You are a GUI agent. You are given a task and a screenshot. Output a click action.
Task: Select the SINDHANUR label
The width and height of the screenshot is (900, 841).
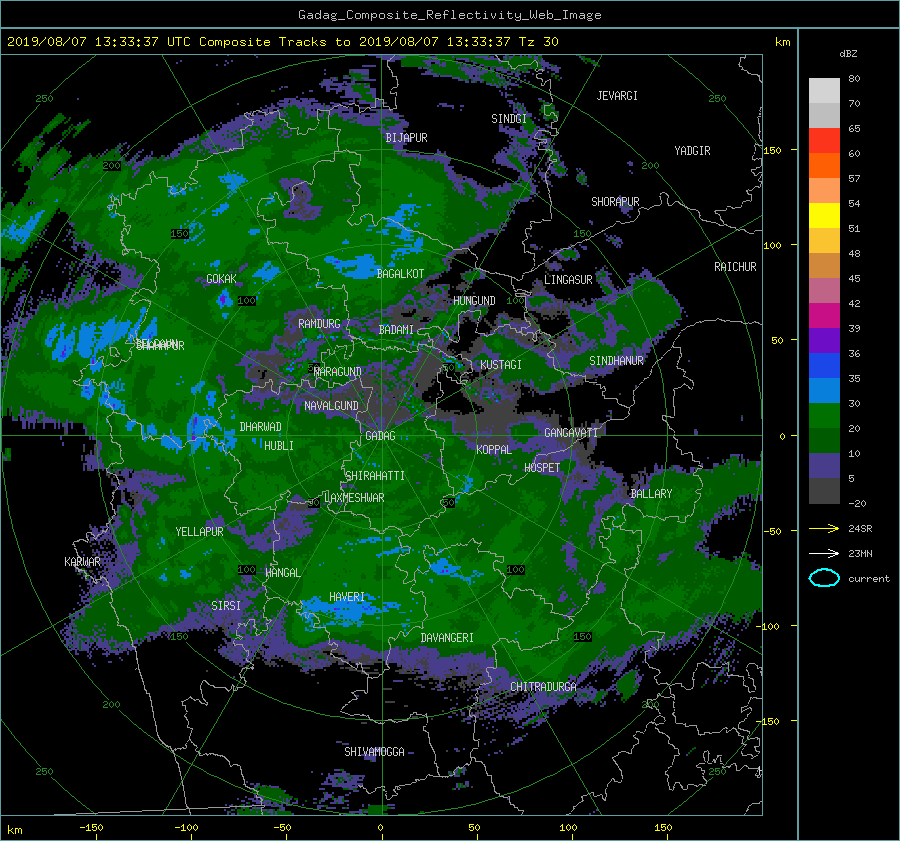616,361
